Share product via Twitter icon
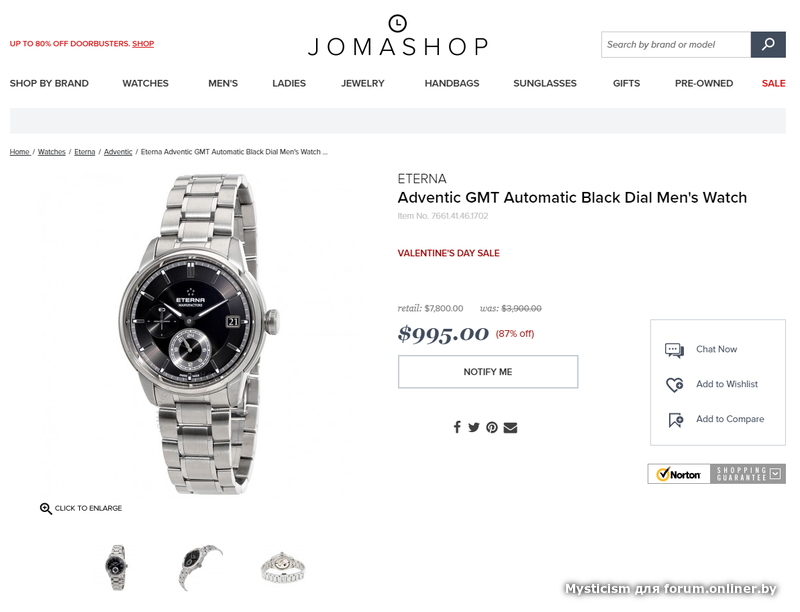The width and height of the screenshot is (800, 612). click(x=474, y=427)
